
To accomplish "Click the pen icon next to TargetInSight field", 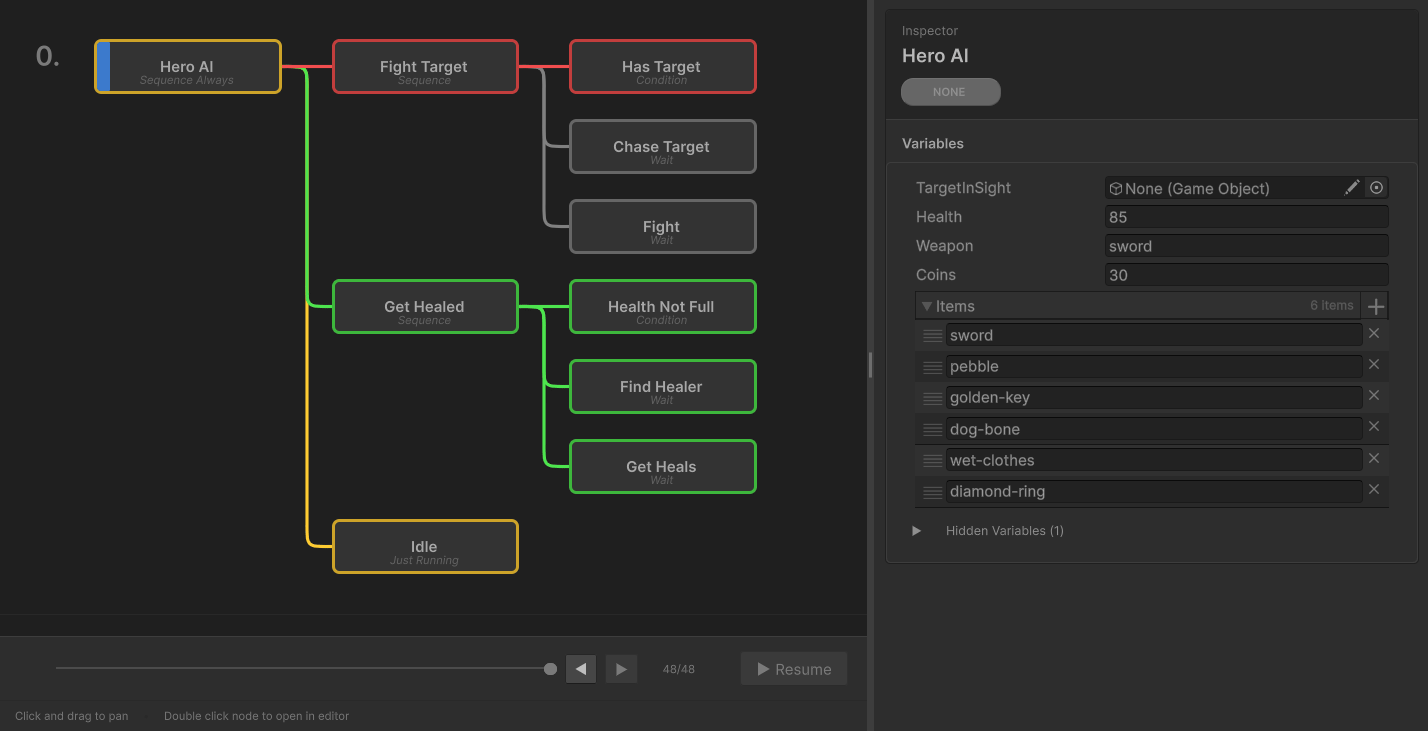I will click(1352, 187).
